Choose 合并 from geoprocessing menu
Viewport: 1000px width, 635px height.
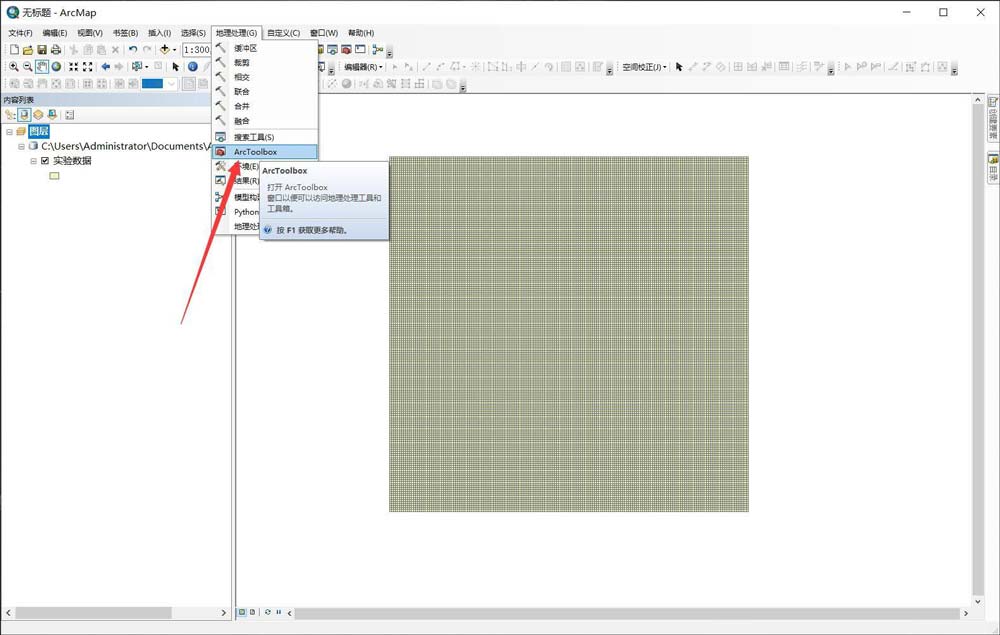coord(265,106)
